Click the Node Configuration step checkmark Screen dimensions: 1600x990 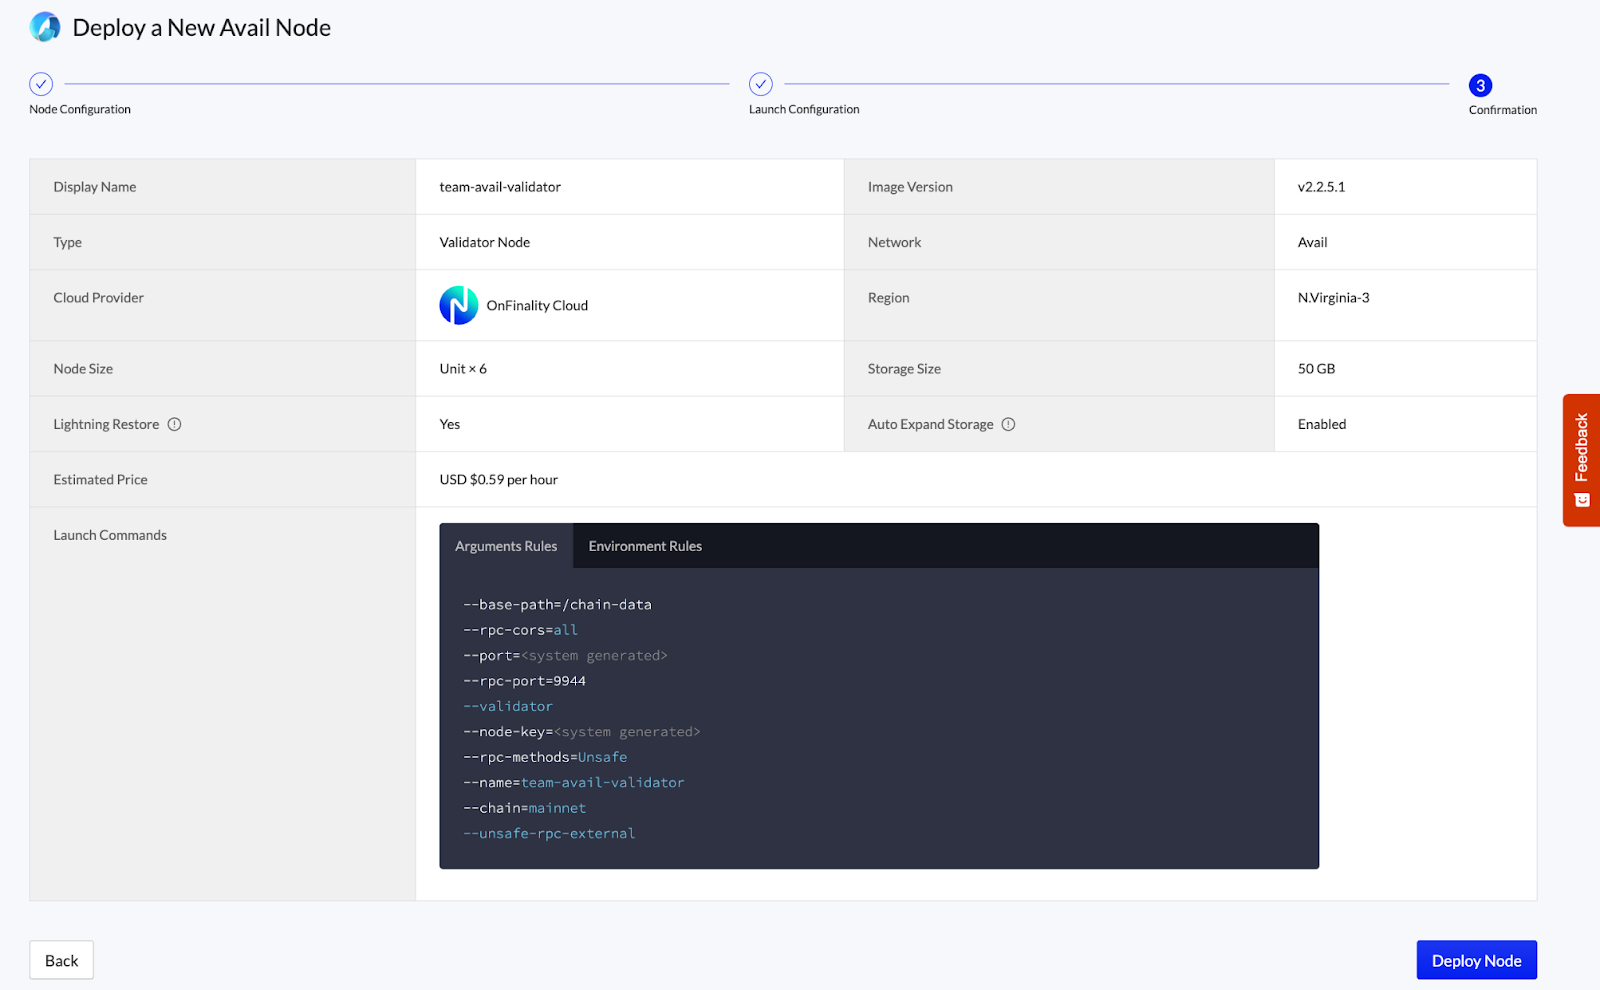41,84
